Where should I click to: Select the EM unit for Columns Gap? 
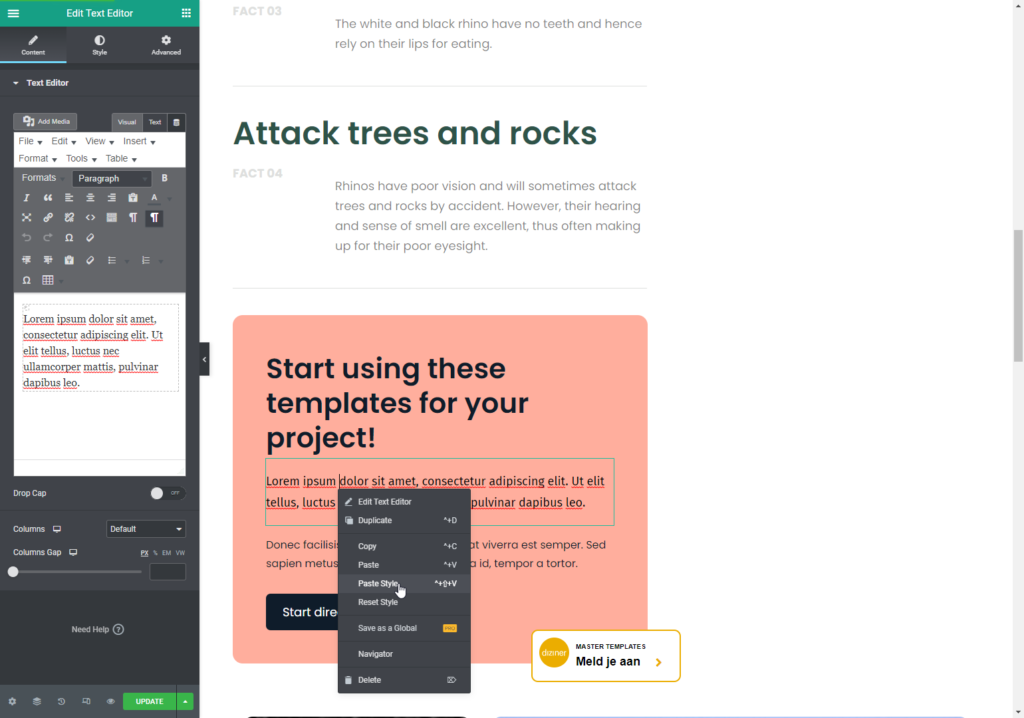(167, 552)
